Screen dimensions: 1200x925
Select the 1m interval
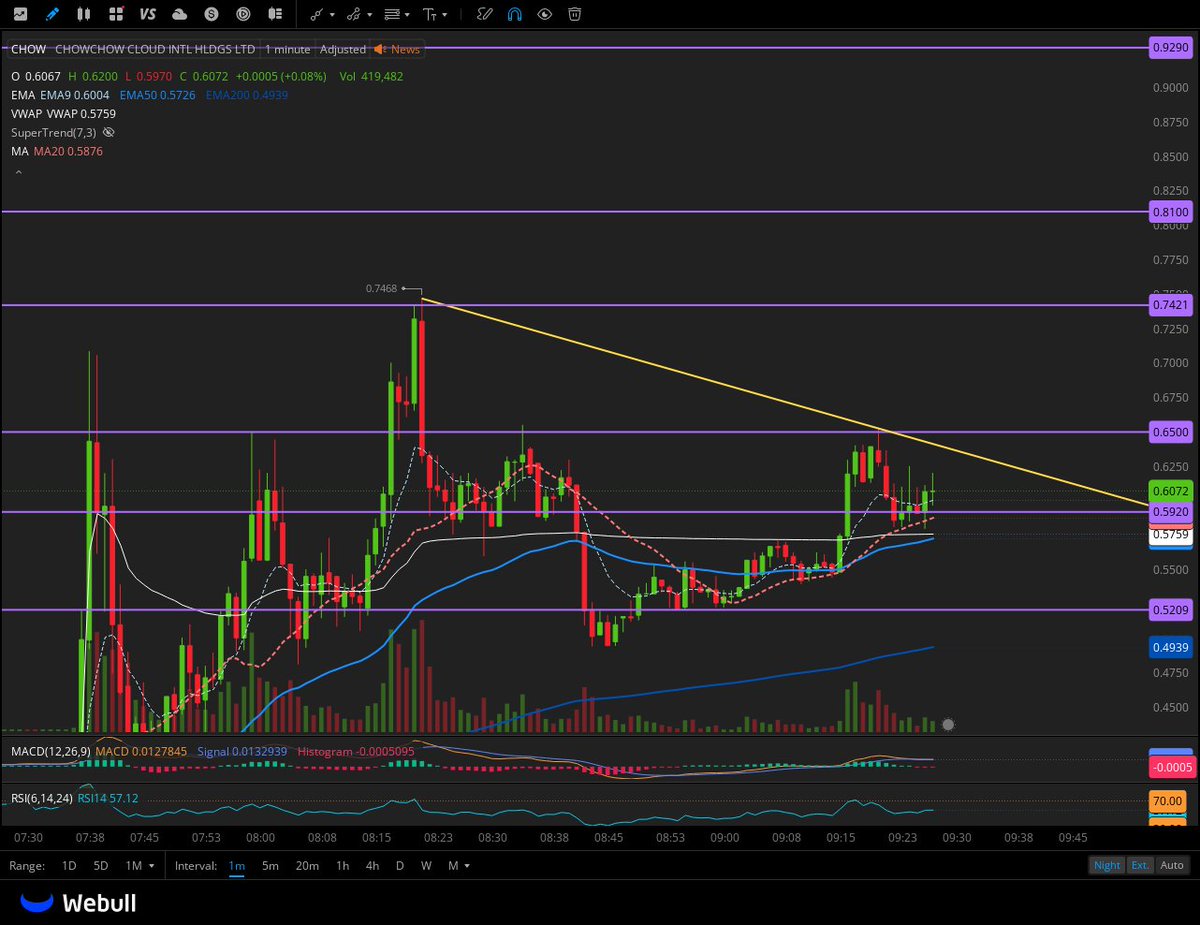tap(237, 865)
